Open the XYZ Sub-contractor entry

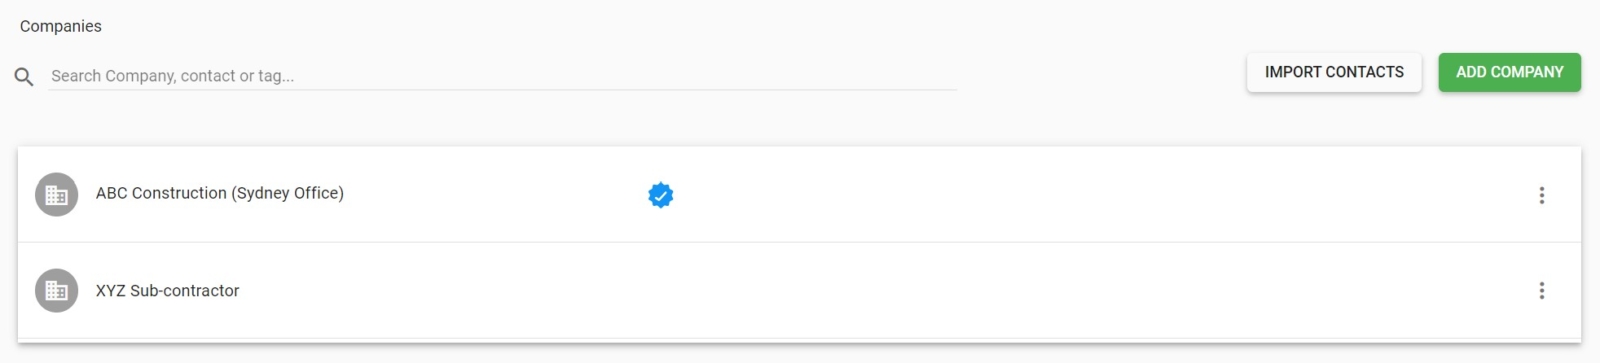(168, 291)
